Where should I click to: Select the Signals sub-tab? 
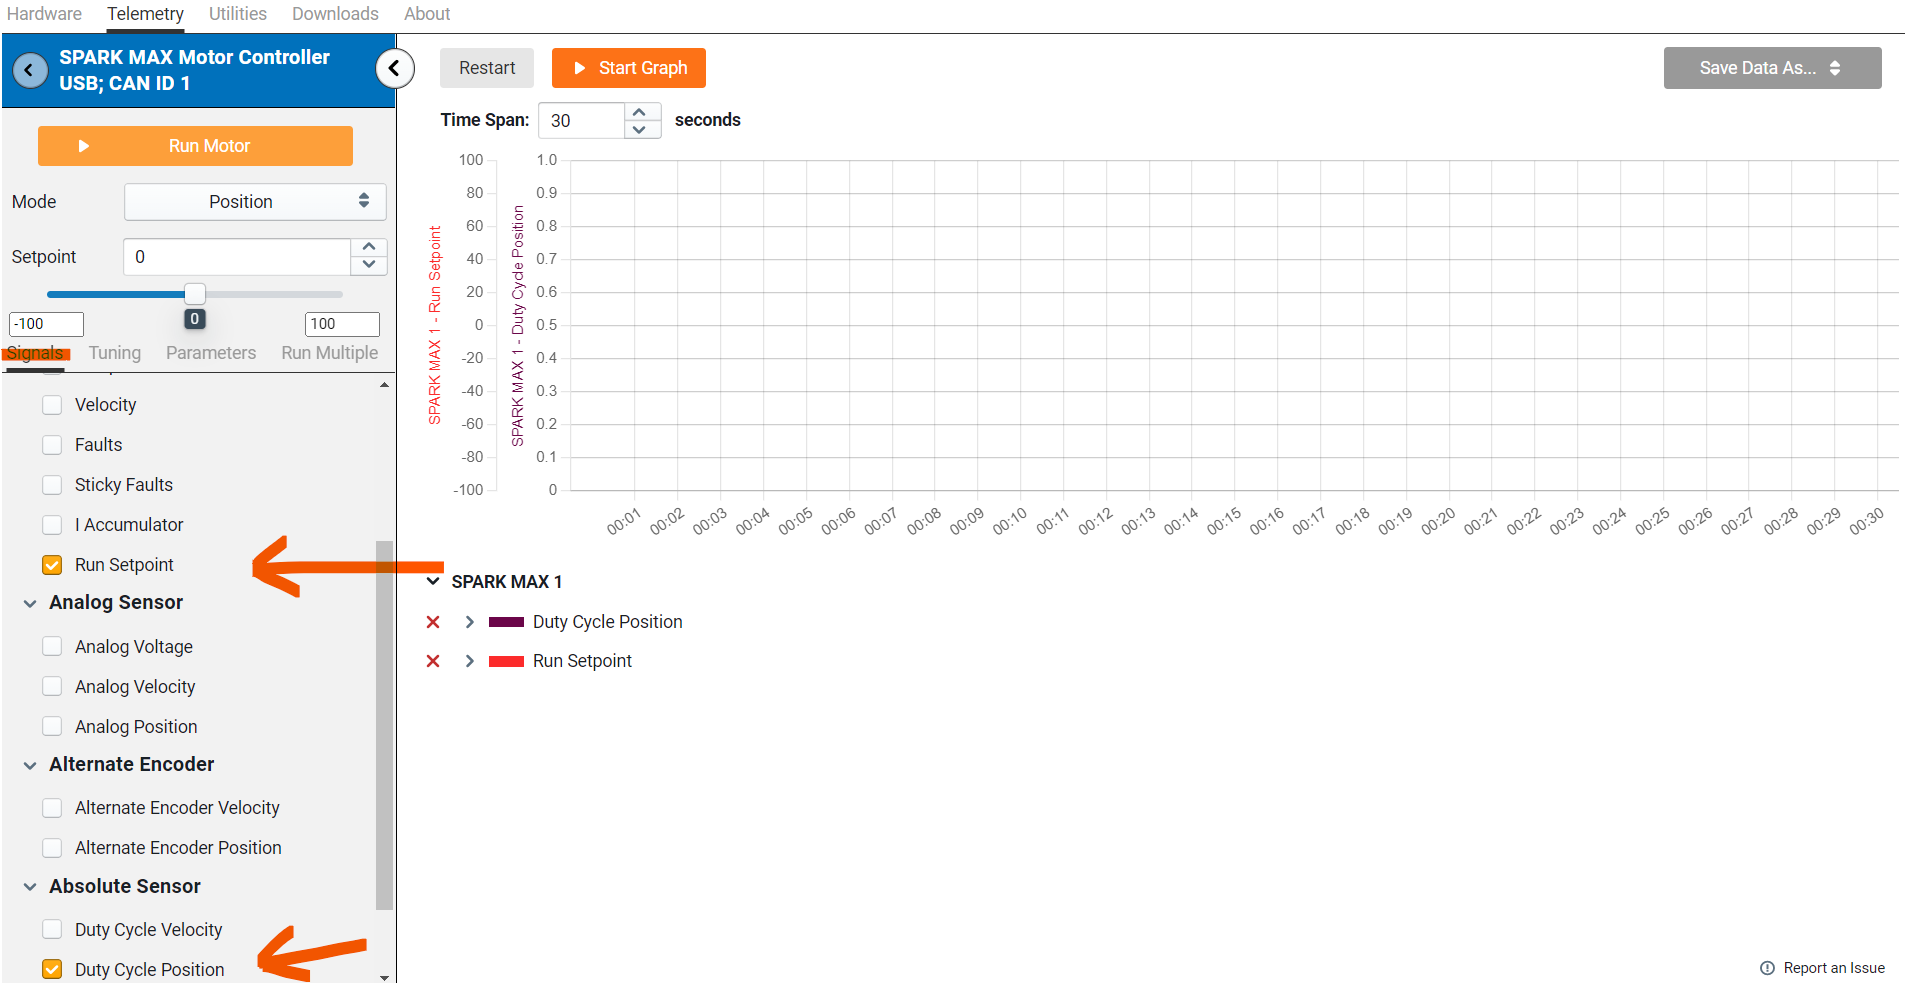[35, 353]
